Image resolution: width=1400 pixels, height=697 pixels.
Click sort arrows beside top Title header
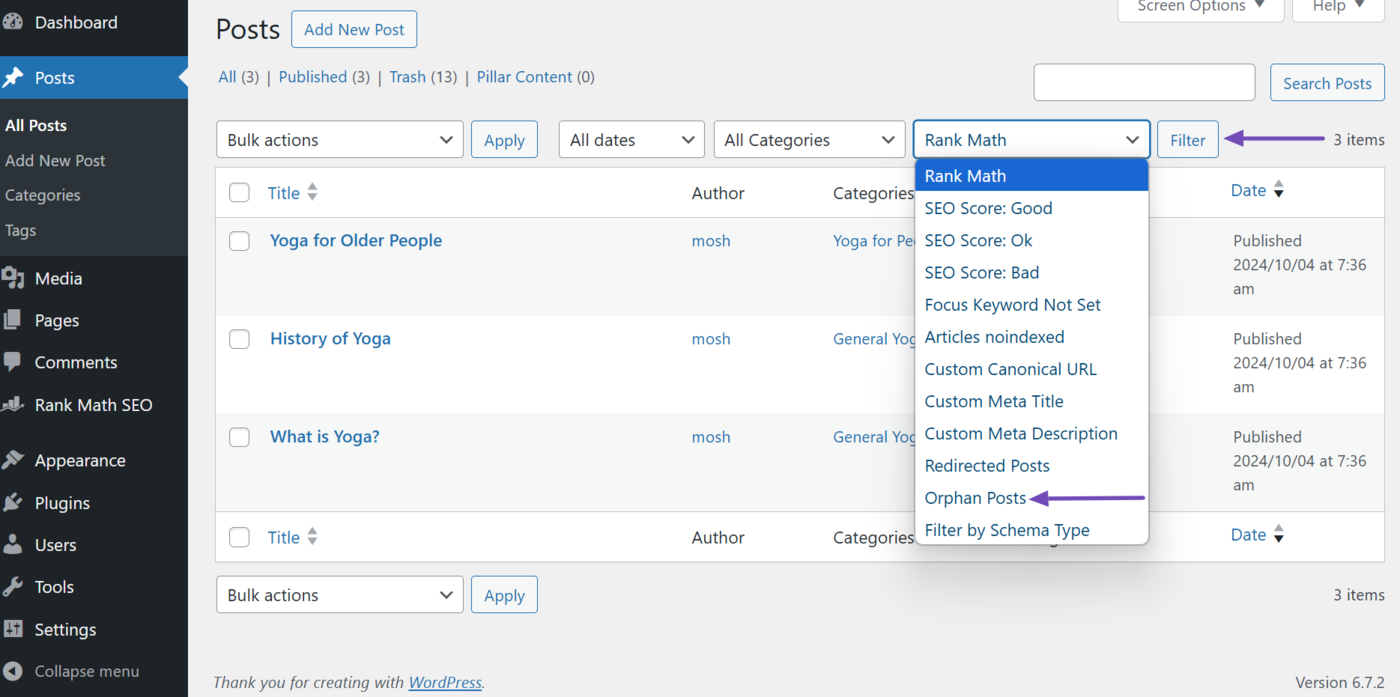coord(313,192)
